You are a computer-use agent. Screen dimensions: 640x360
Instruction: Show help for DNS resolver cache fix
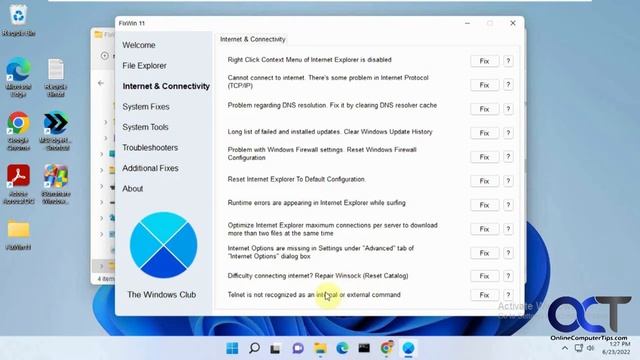pyautogui.click(x=508, y=109)
